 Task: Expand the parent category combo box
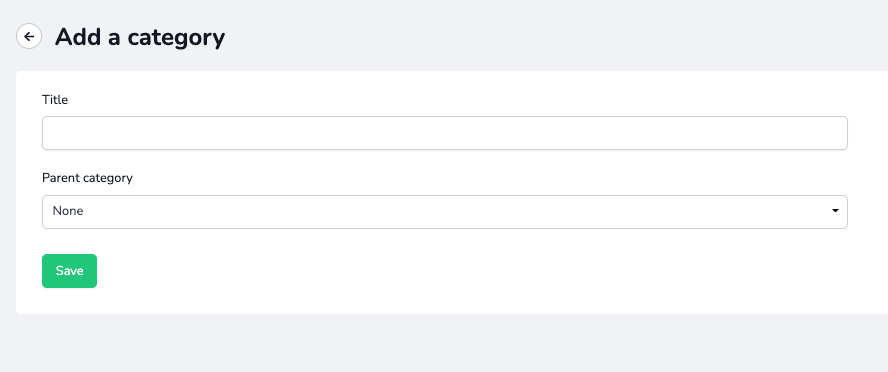(445, 212)
